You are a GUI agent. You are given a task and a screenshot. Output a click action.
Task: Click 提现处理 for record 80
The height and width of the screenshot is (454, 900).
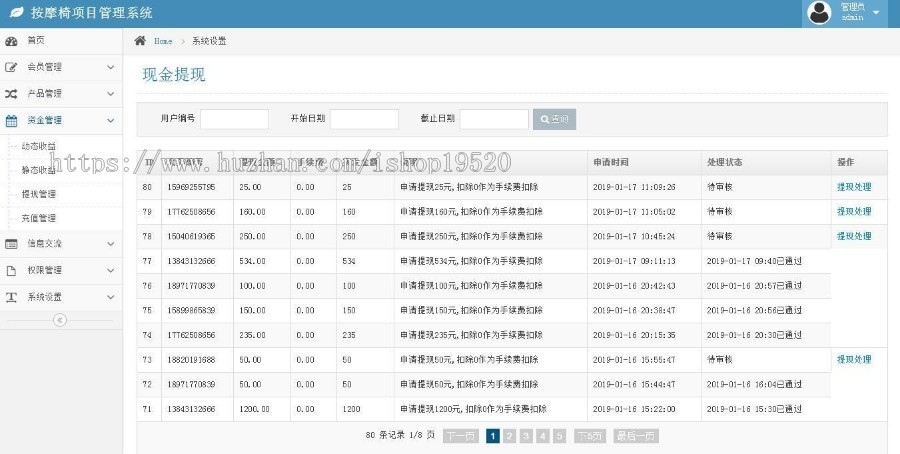coord(854,187)
